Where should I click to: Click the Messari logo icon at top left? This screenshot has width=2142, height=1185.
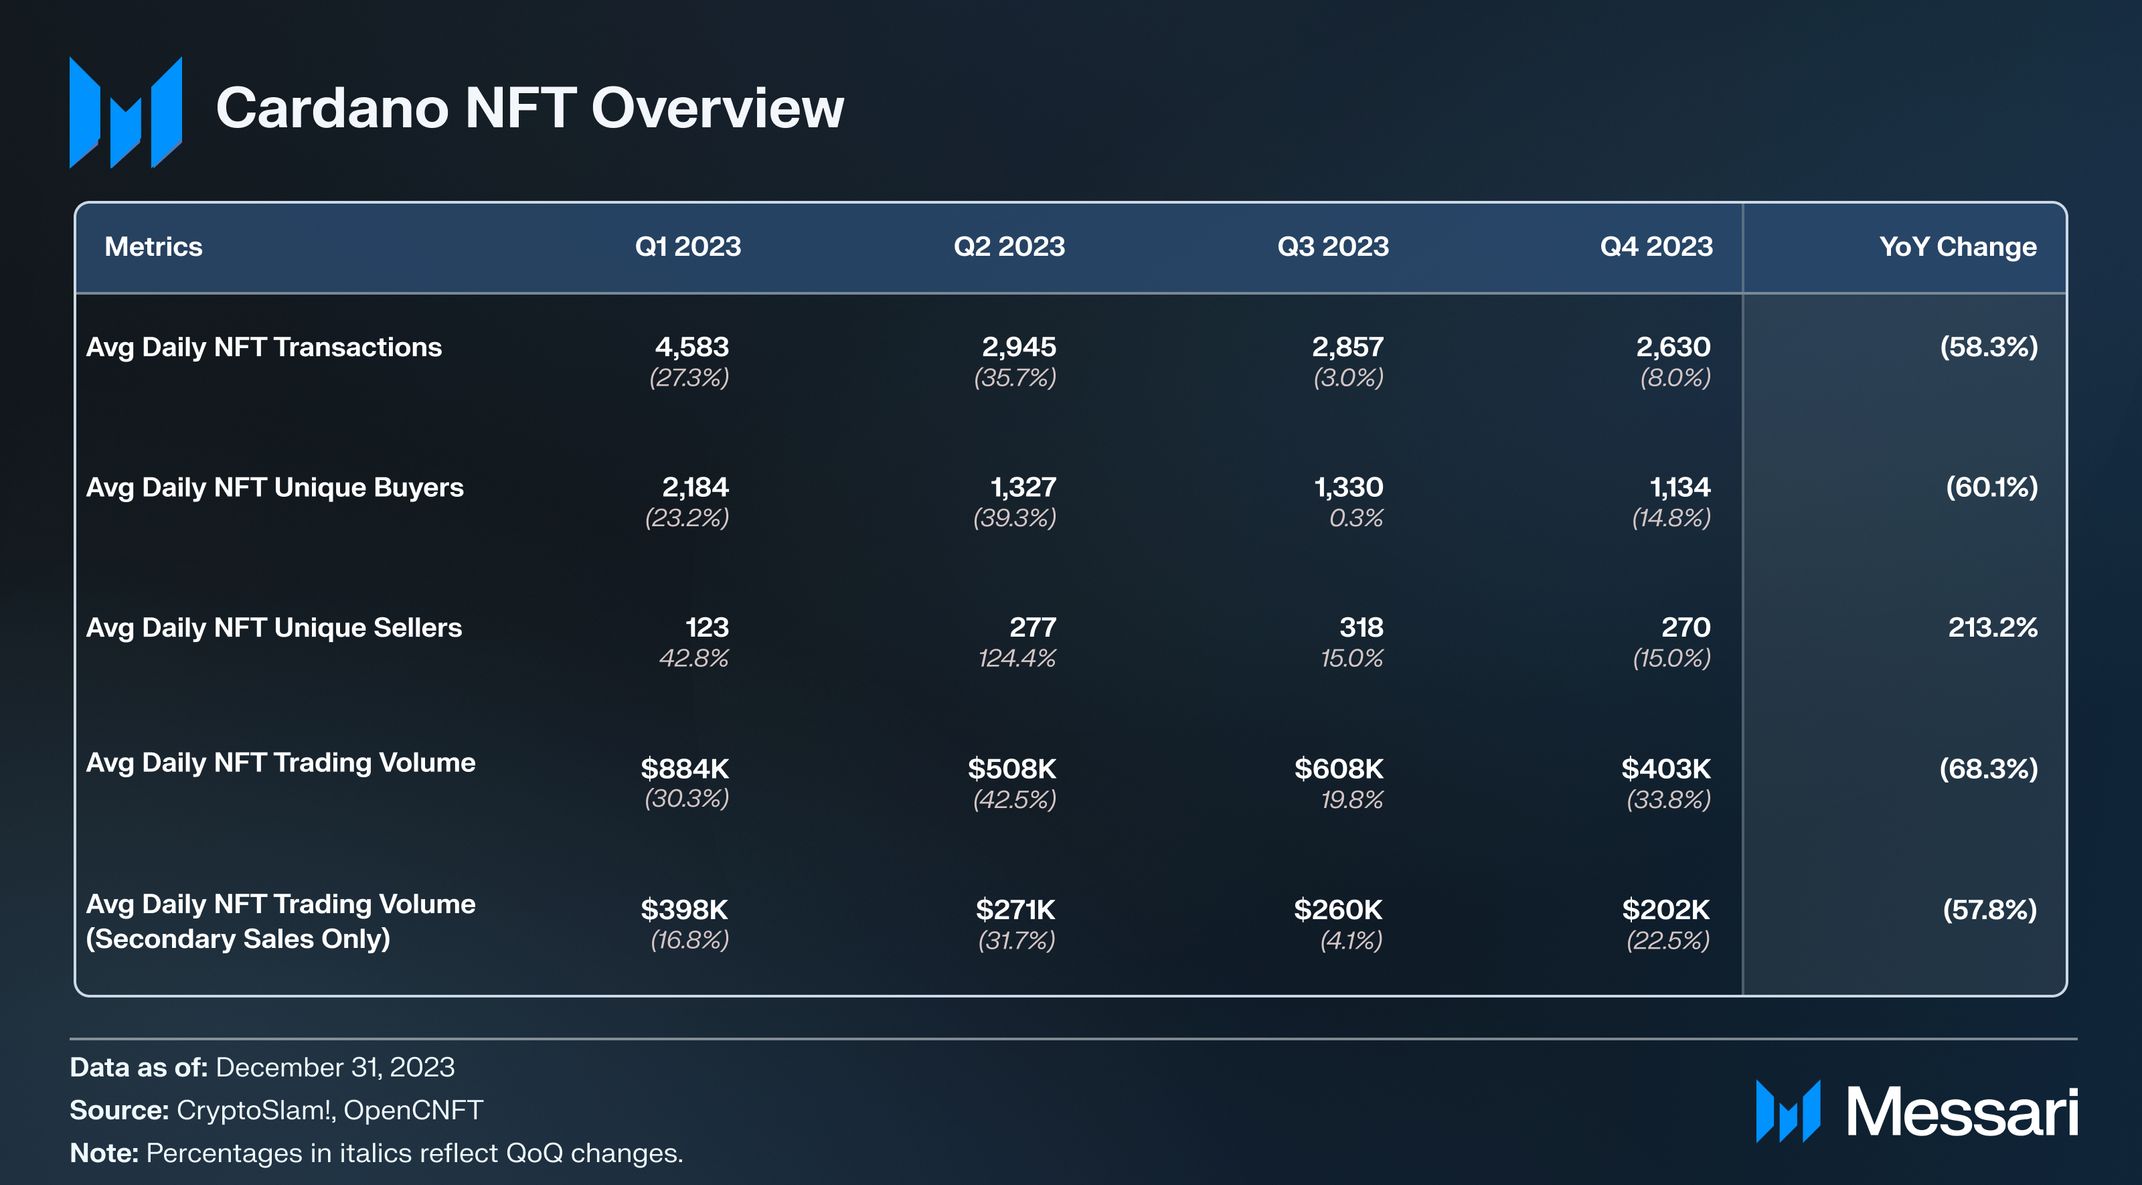pyautogui.click(x=125, y=112)
